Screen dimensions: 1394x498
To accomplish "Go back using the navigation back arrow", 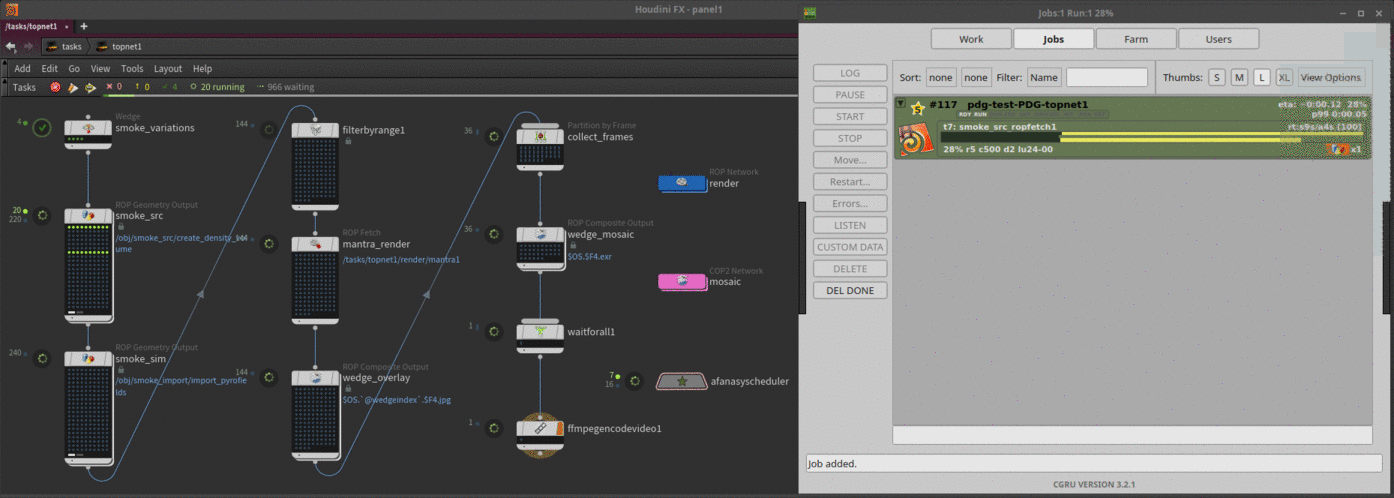I will (x=10, y=46).
